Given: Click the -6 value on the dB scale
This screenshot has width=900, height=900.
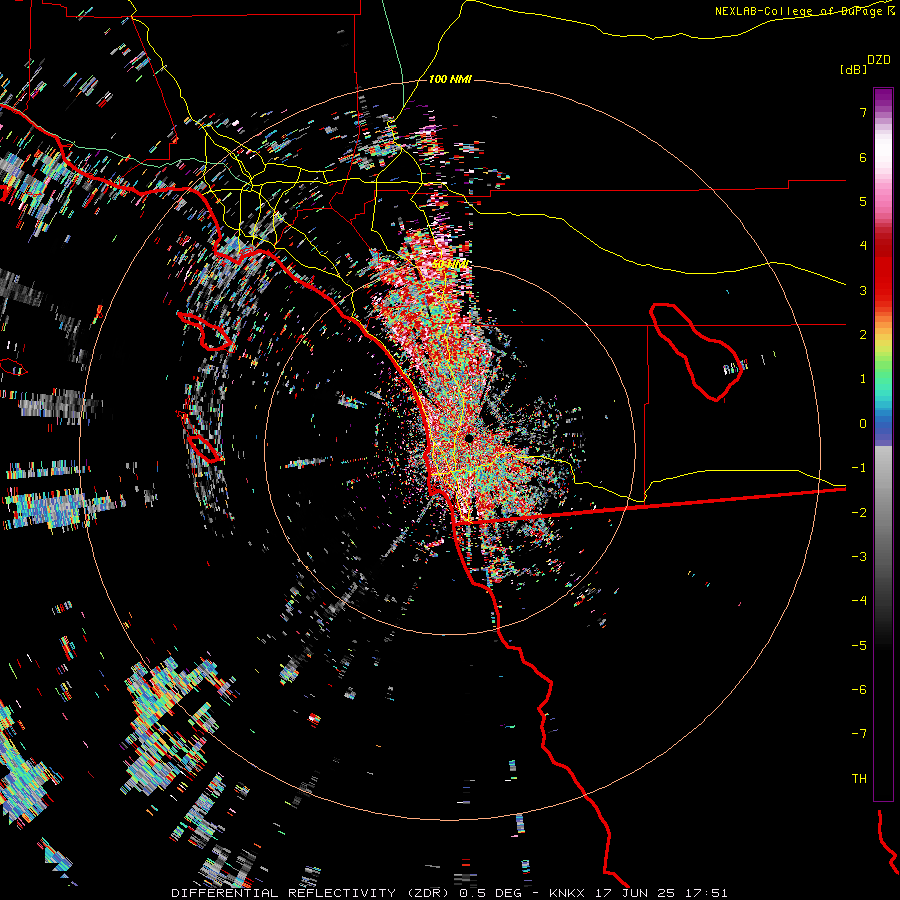Looking at the screenshot, I should click(859, 690).
